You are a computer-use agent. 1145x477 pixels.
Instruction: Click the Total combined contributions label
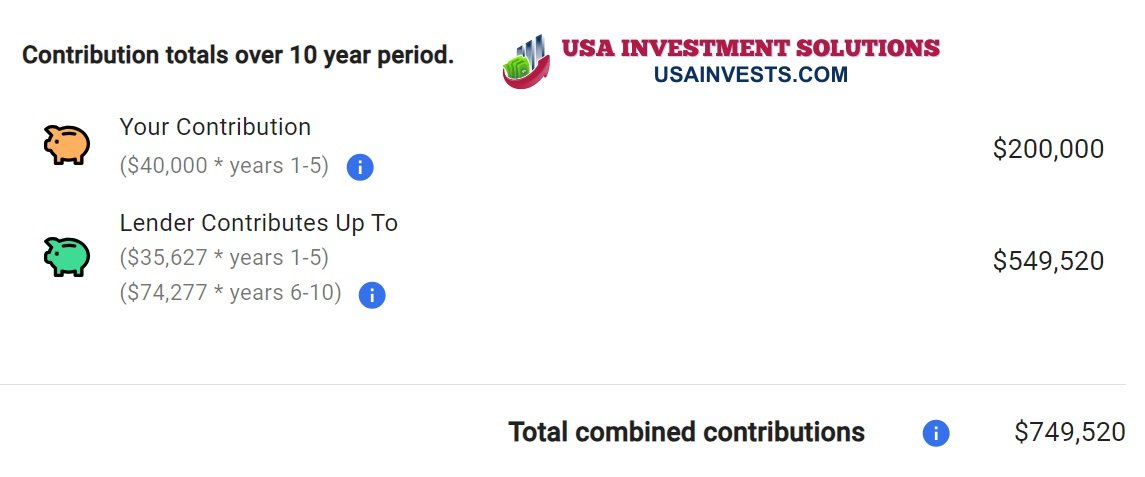coord(686,432)
